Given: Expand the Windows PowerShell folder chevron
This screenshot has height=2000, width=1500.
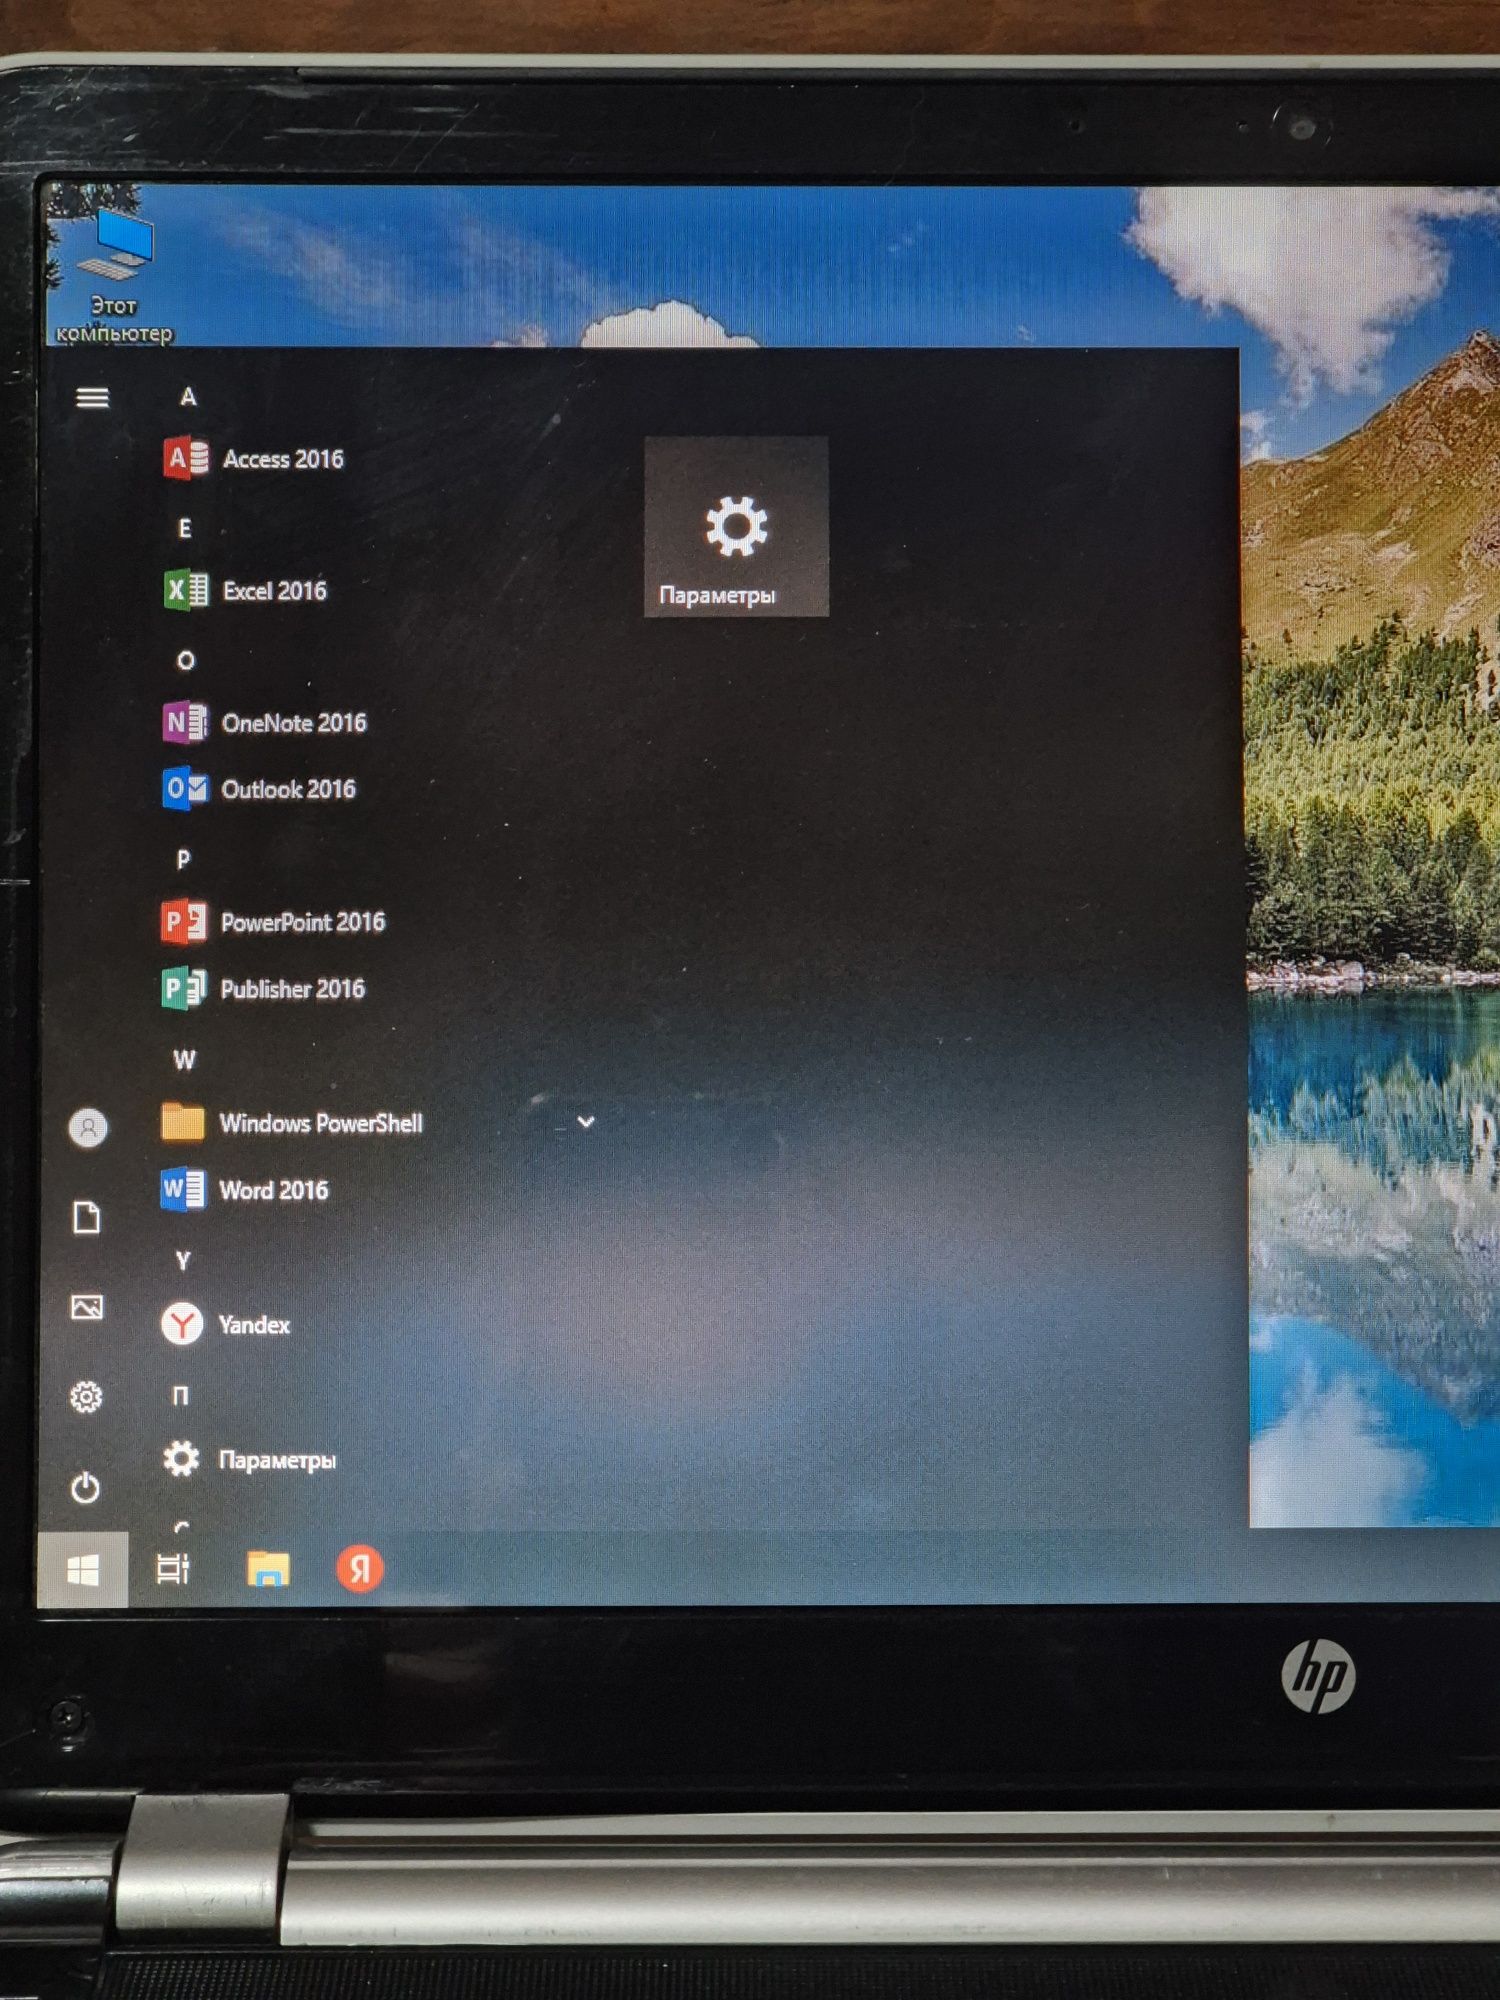Looking at the screenshot, I should pos(586,1122).
